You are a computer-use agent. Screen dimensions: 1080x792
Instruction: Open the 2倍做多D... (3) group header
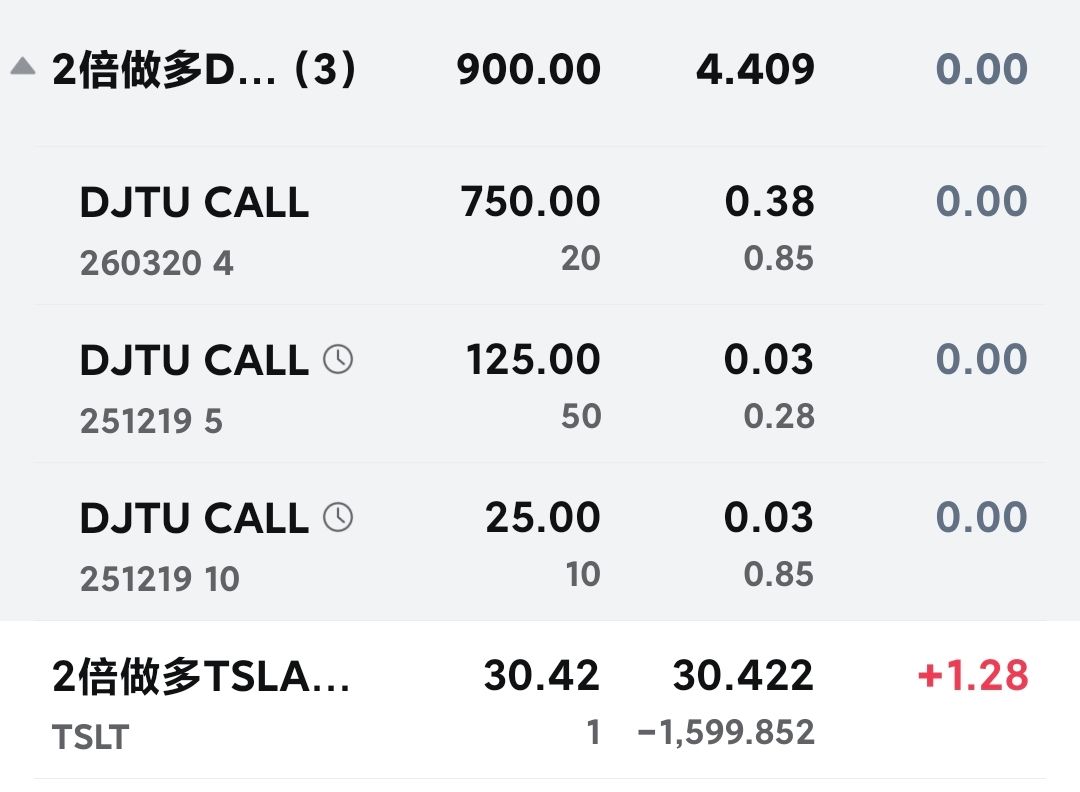(x=204, y=70)
